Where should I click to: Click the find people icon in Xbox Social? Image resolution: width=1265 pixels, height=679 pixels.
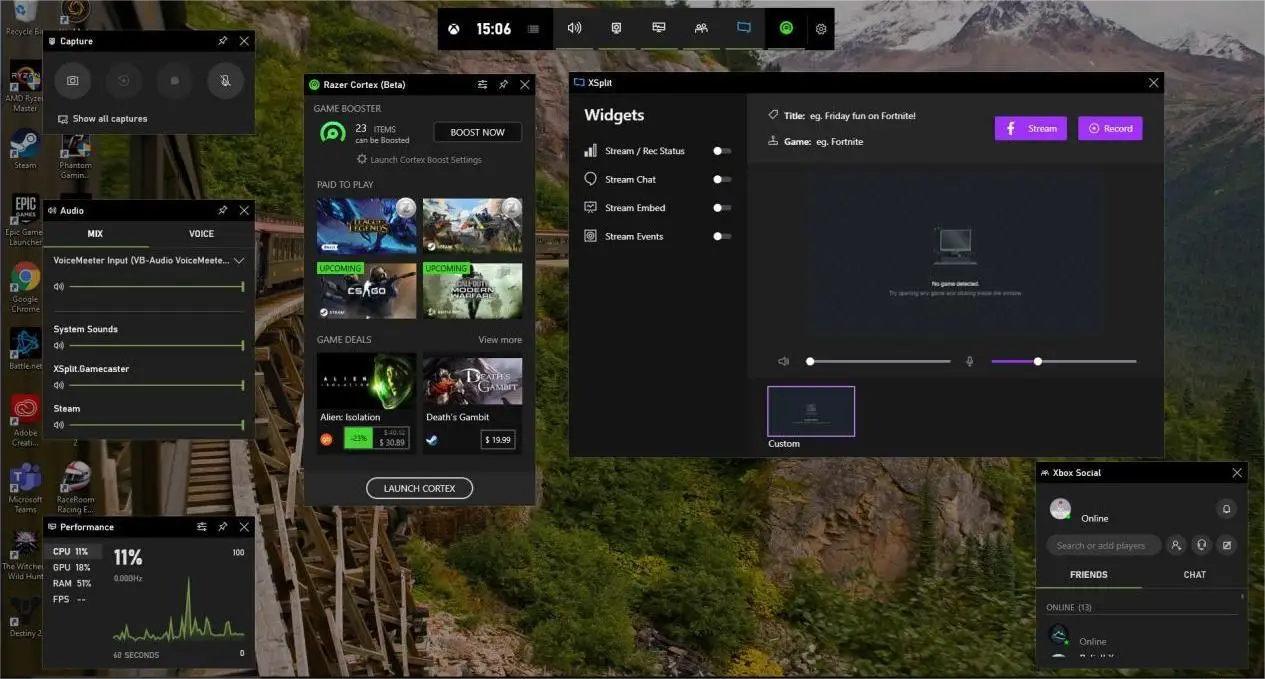tap(1176, 545)
